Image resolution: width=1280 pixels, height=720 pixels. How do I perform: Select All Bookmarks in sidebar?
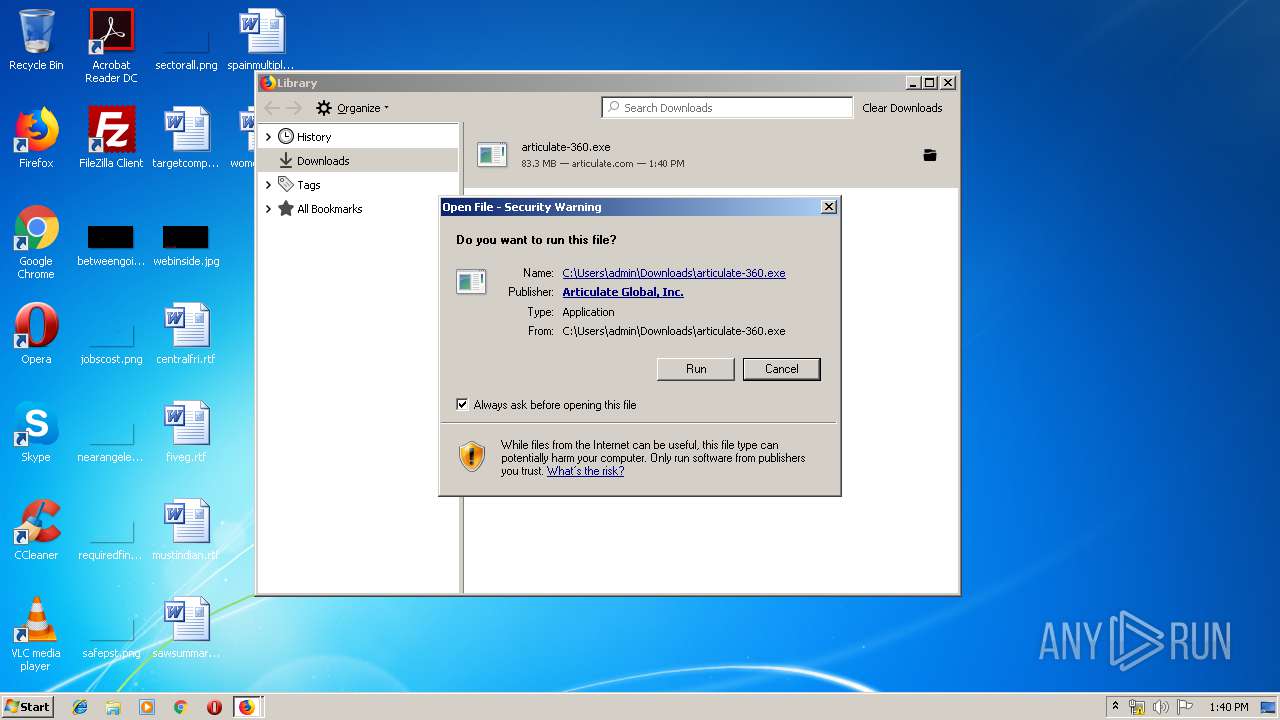(330, 209)
